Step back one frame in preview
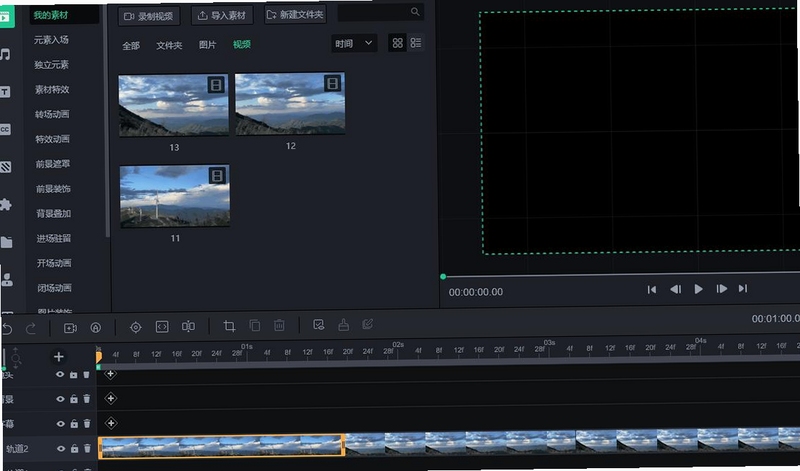800x471 pixels. pyautogui.click(x=676, y=289)
